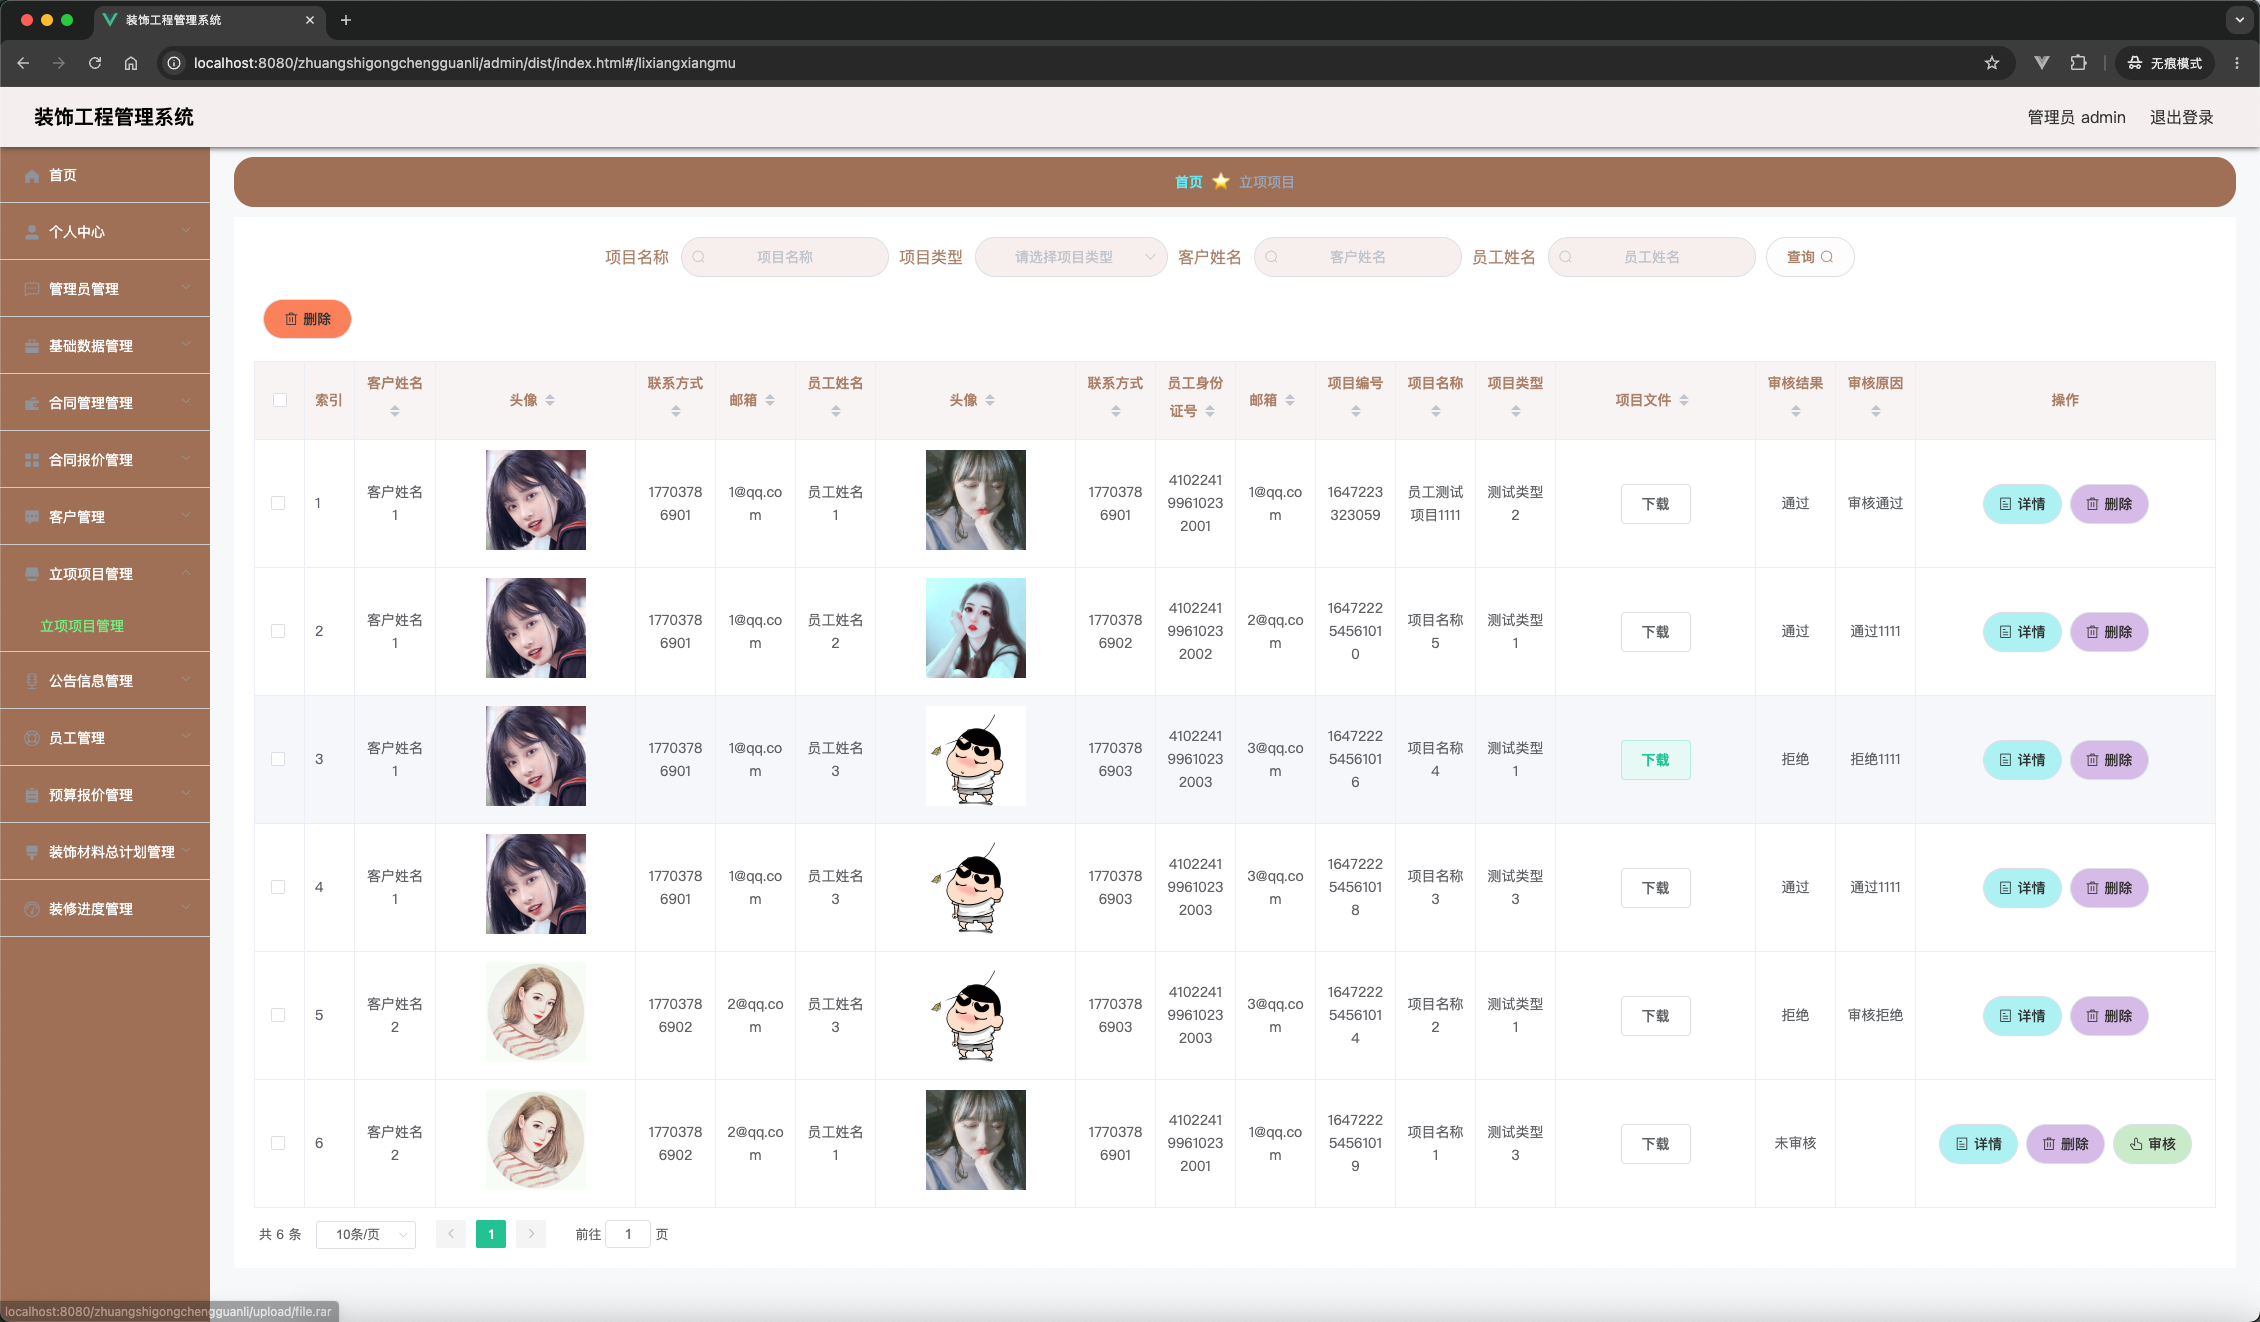Click the 客户管理 sidebar icon
The width and height of the screenshot is (2260, 1322).
(32, 518)
